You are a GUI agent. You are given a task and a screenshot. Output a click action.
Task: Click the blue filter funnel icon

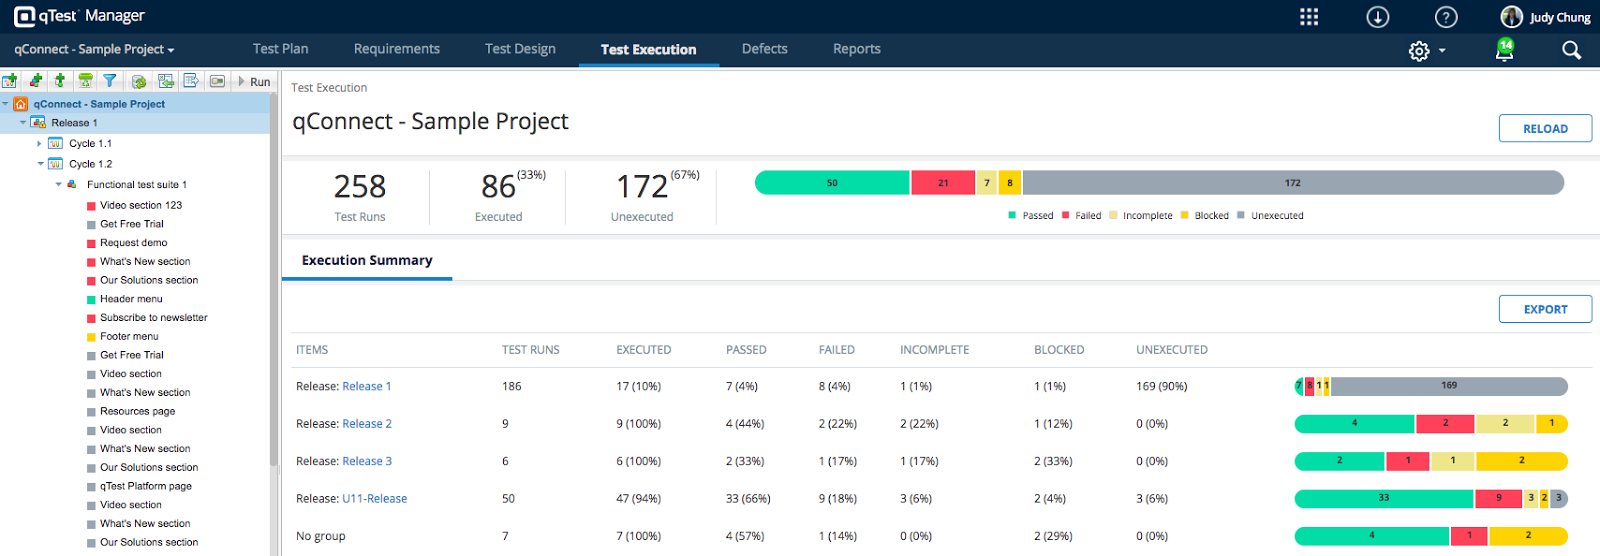(x=110, y=81)
